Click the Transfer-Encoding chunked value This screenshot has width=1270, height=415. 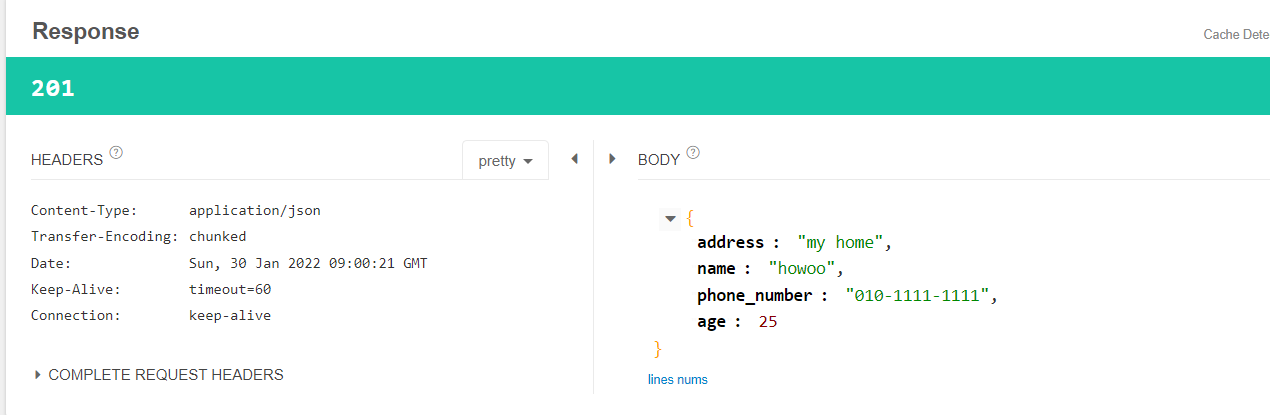(217, 237)
